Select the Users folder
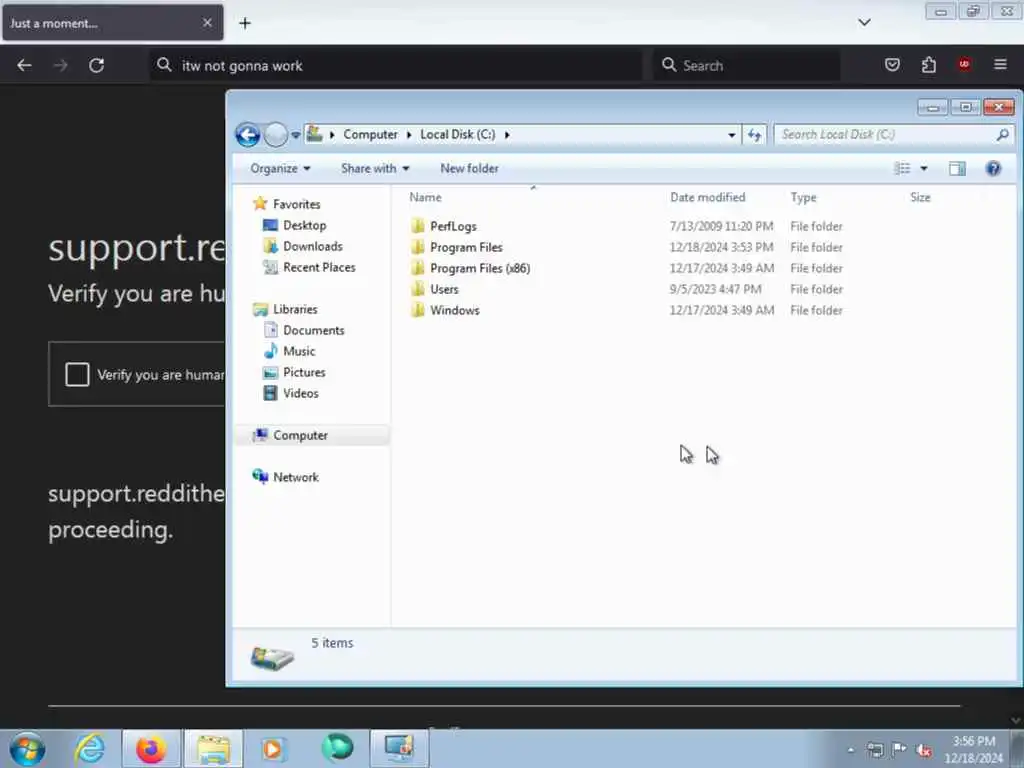This screenshot has width=1024, height=768. tap(444, 289)
